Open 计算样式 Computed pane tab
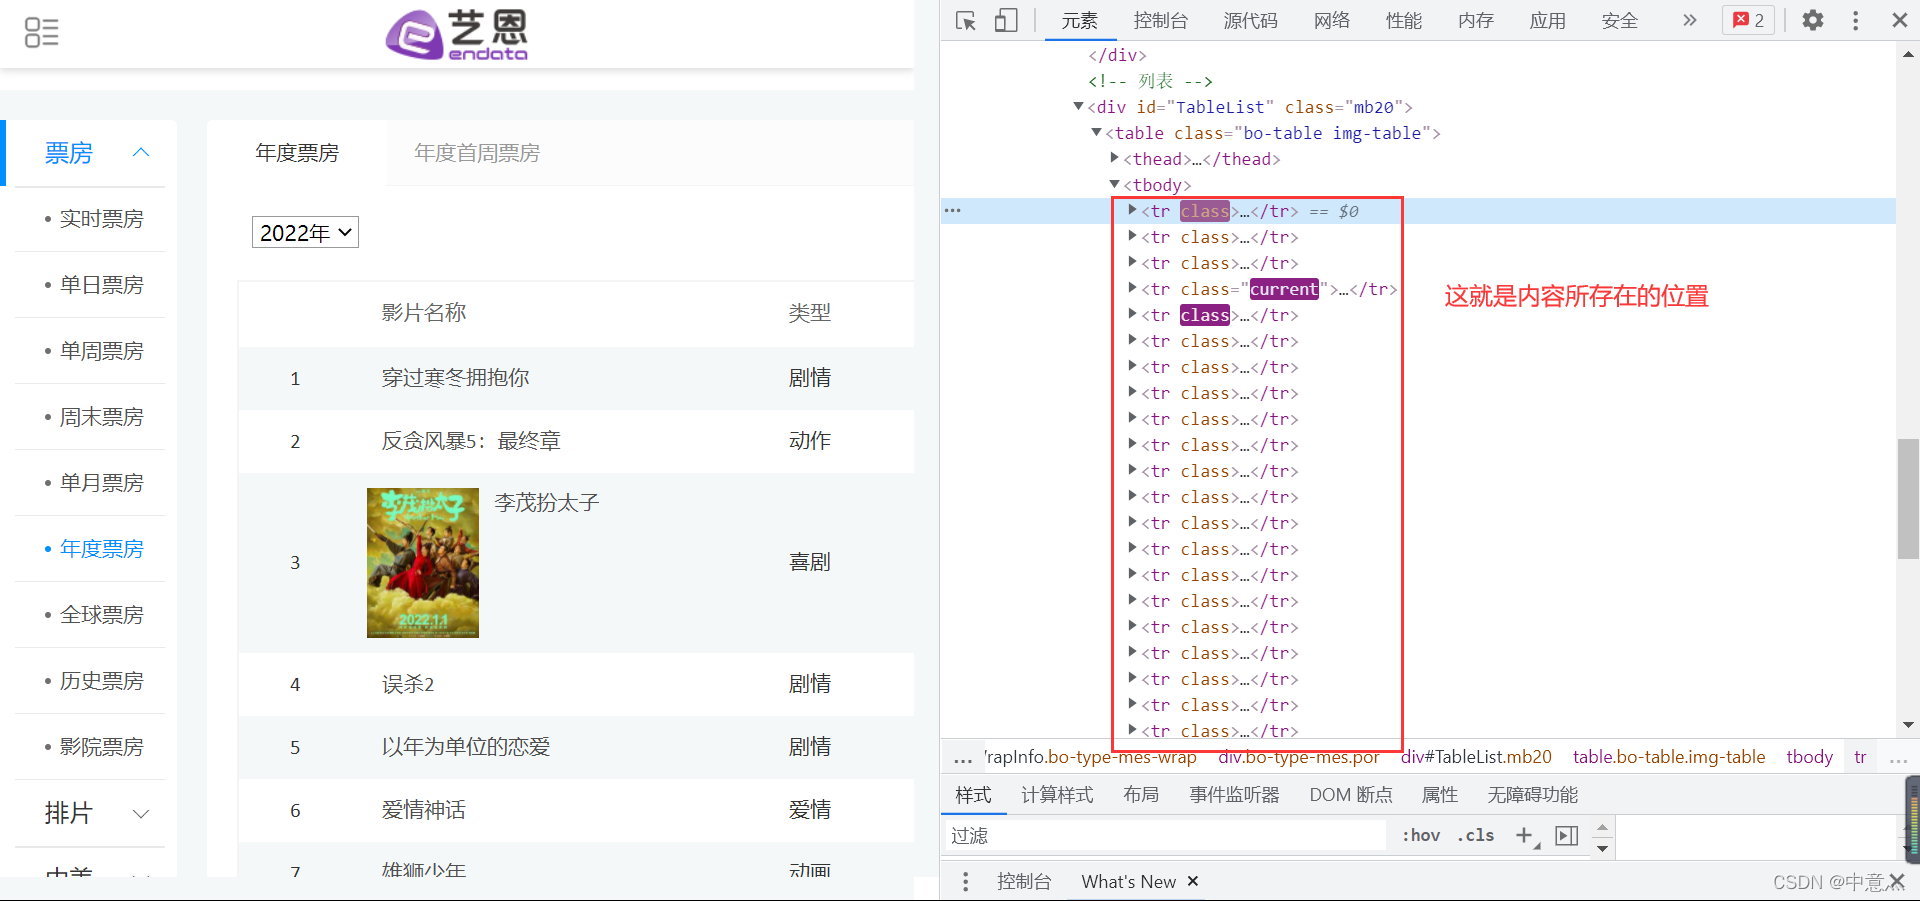Screen dimensions: 1920x901 tap(1057, 795)
